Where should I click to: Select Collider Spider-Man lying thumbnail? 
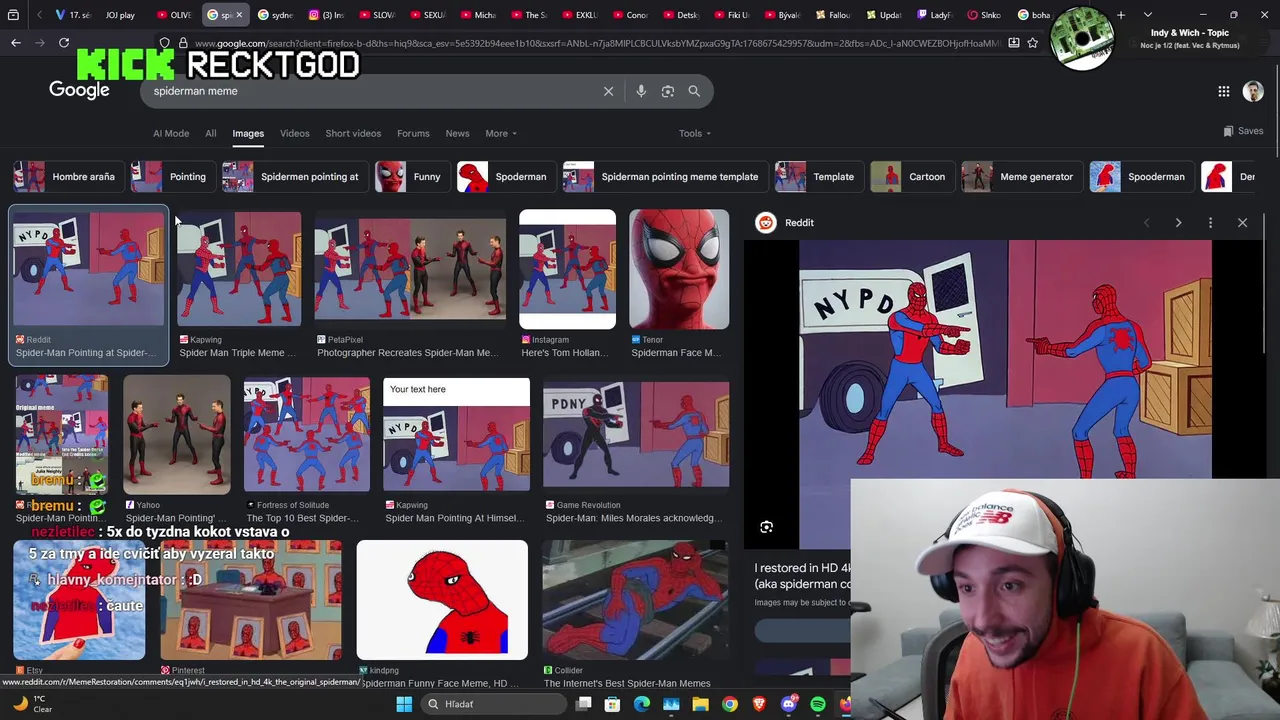point(636,600)
